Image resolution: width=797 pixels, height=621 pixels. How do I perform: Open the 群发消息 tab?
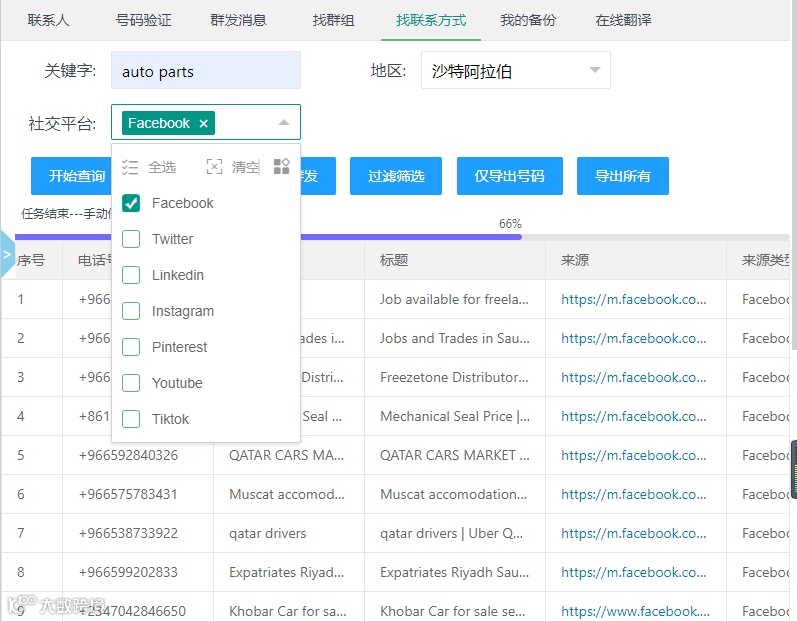click(x=238, y=20)
